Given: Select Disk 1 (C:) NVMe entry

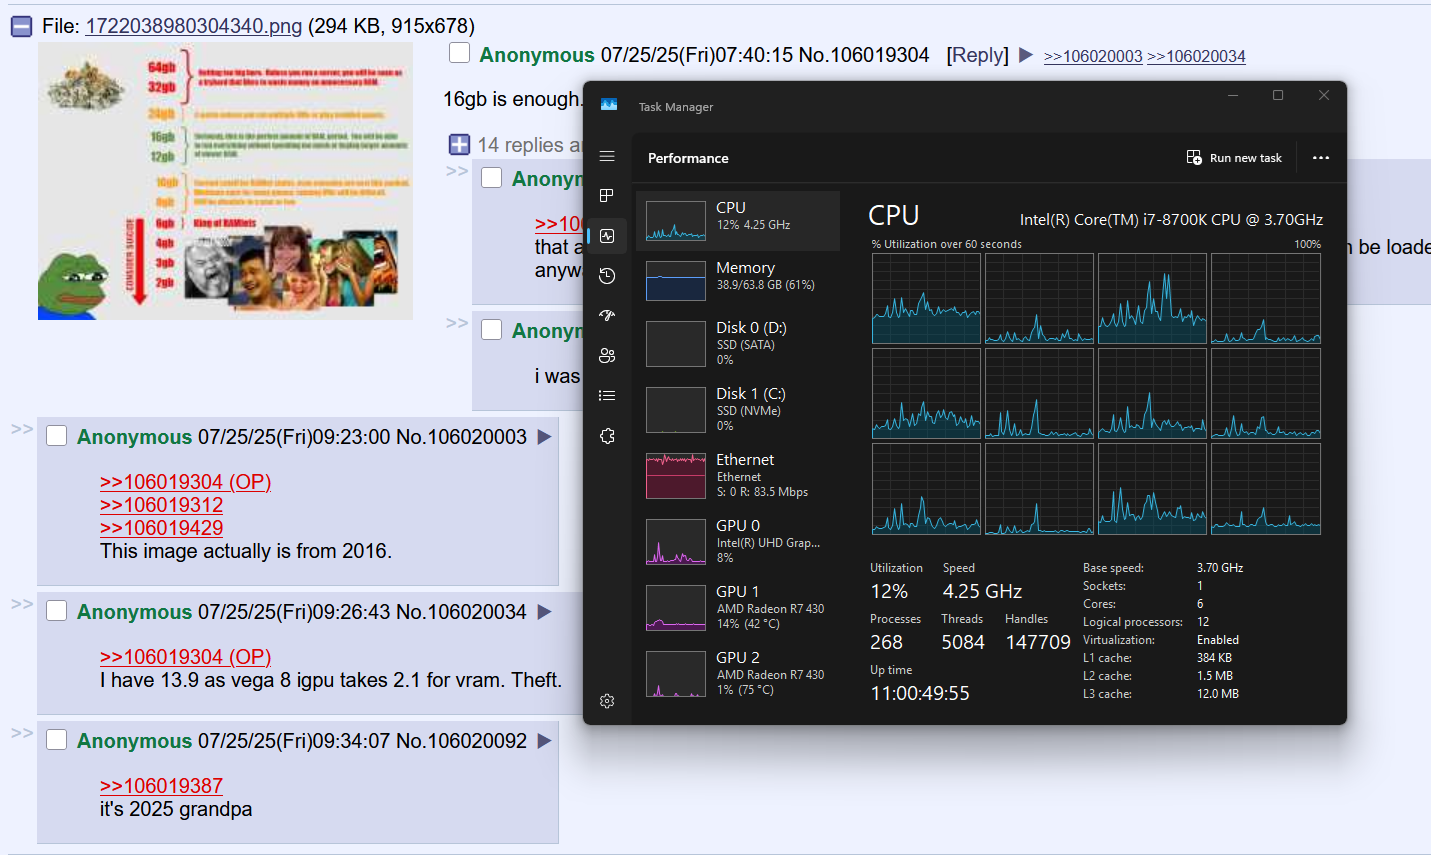Looking at the screenshot, I should click(x=738, y=409).
